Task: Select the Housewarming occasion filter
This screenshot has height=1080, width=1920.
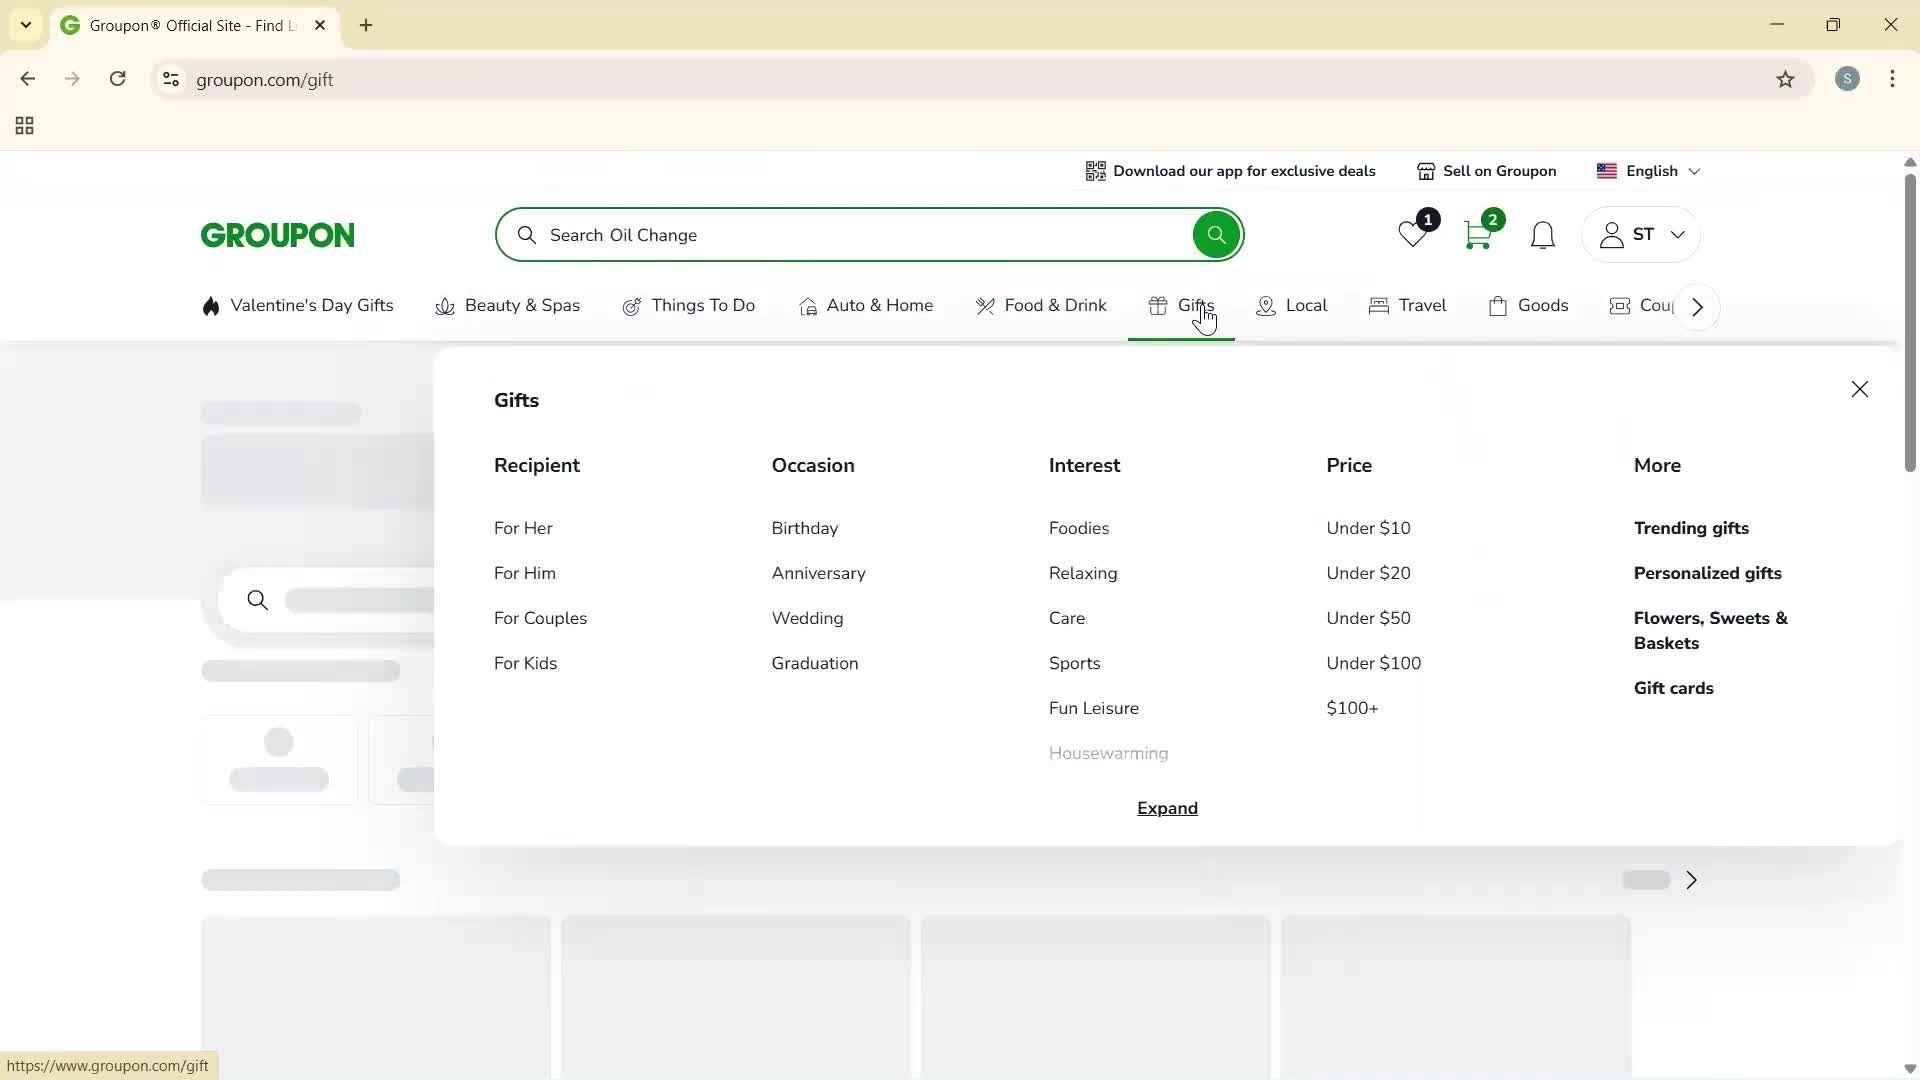Action: [x=1107, y=753]
